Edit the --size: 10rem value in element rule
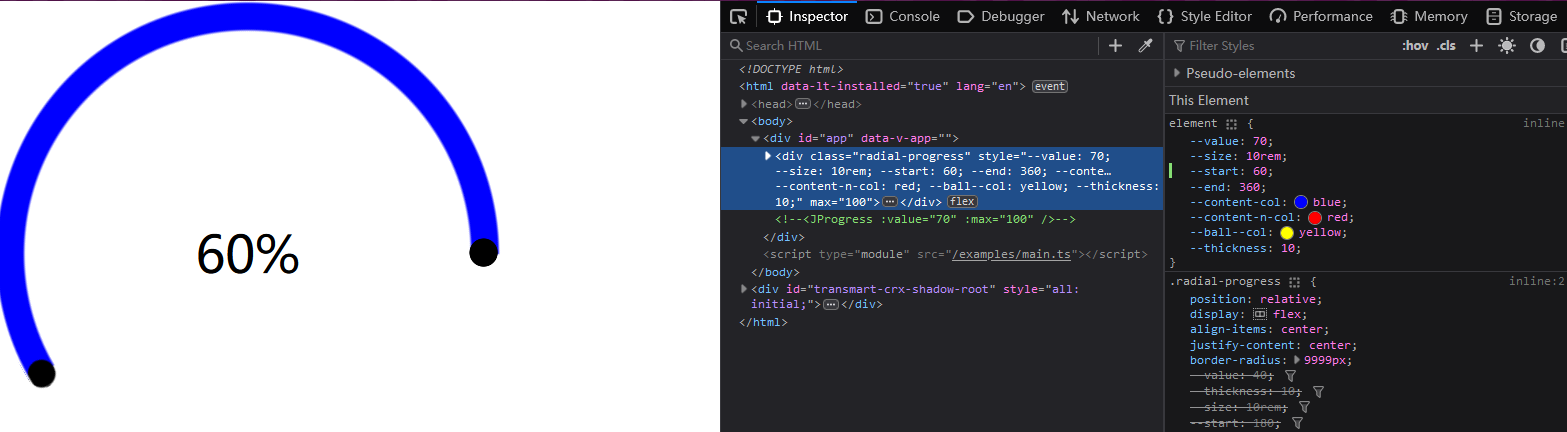 click(1265, 156)
